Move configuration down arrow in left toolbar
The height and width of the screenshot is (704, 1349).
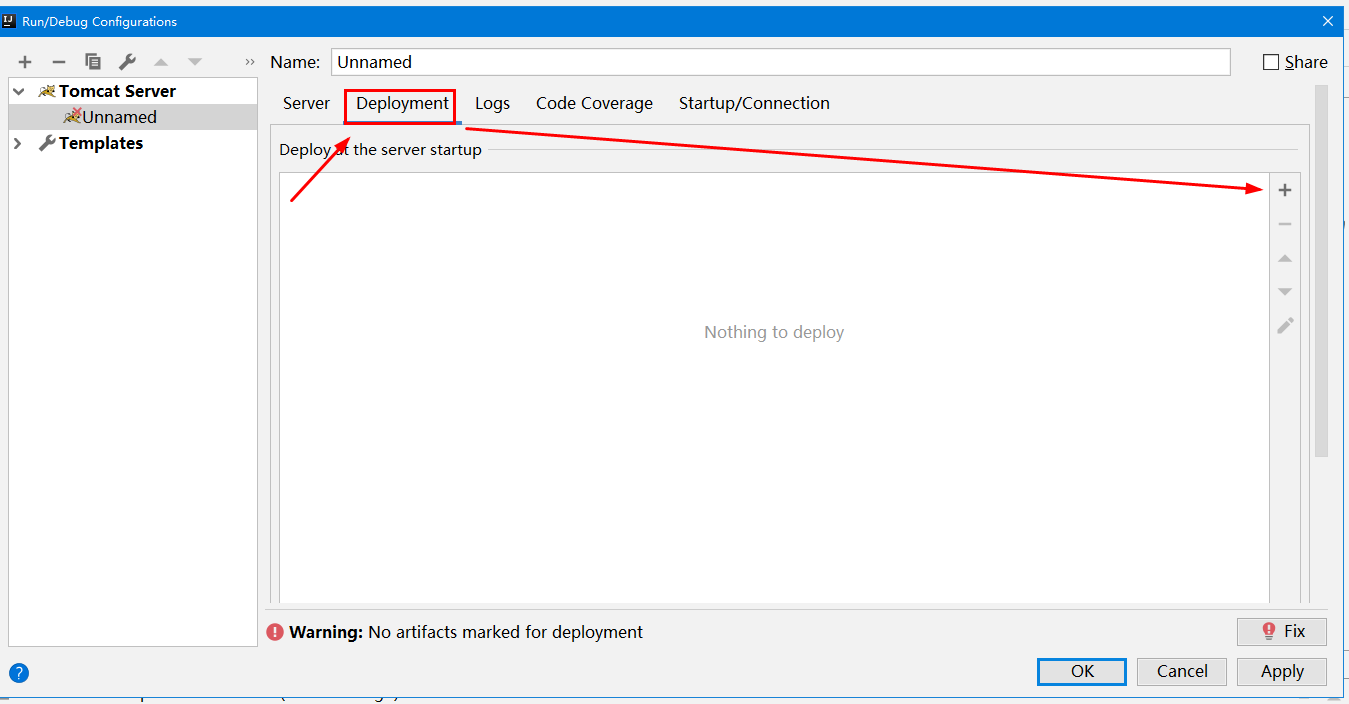[195, 62]
